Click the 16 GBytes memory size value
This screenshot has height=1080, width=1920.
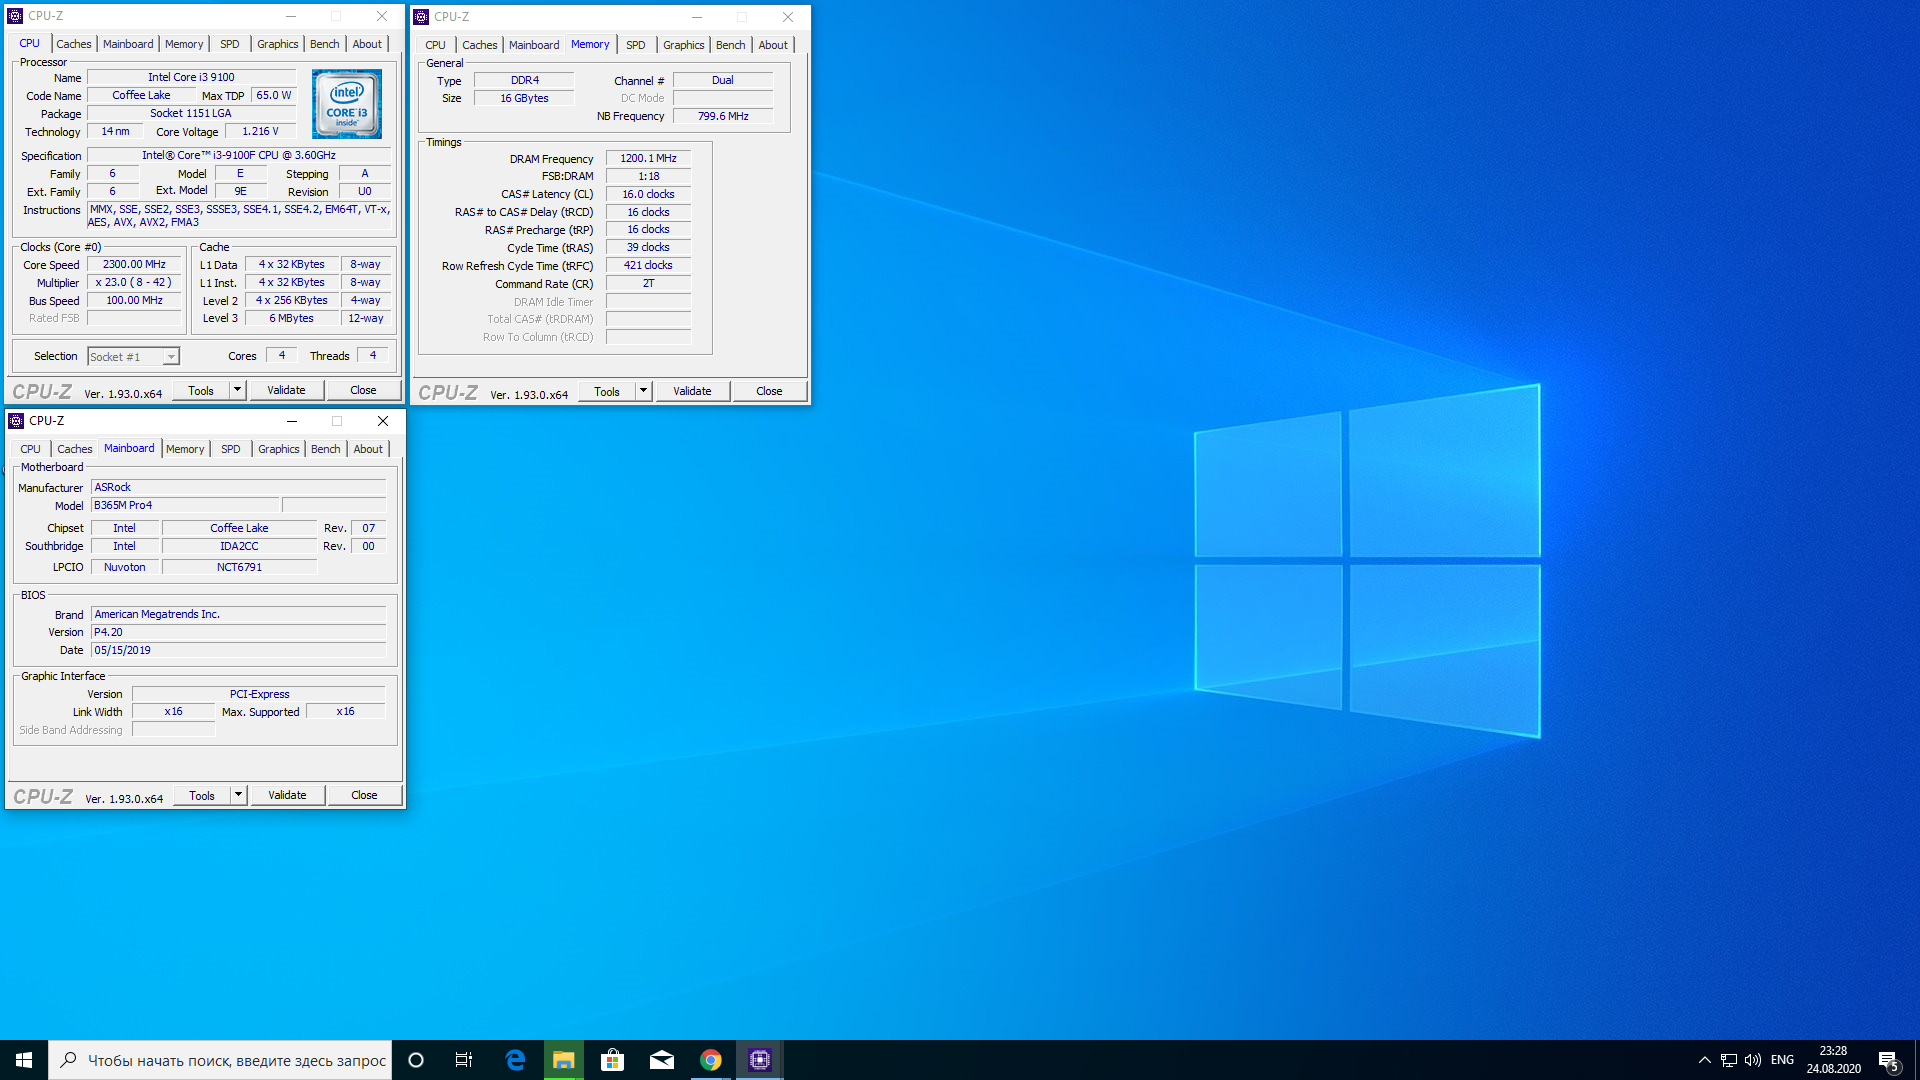(524, 98)
